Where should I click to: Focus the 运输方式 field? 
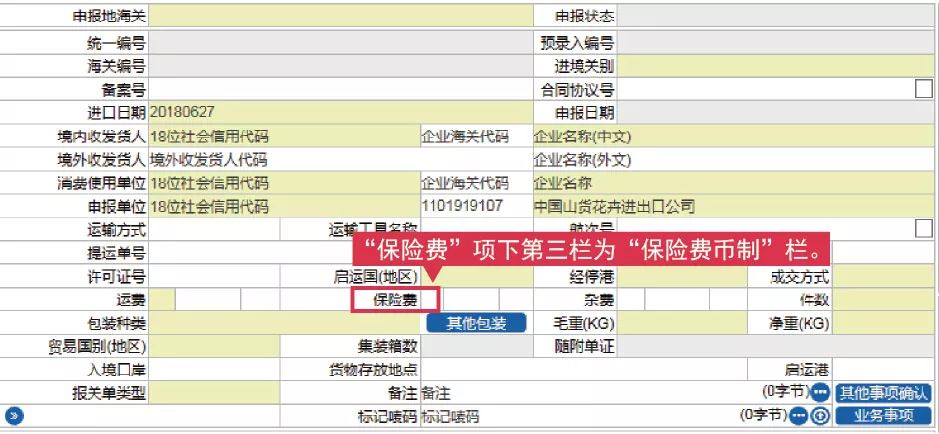214,228
